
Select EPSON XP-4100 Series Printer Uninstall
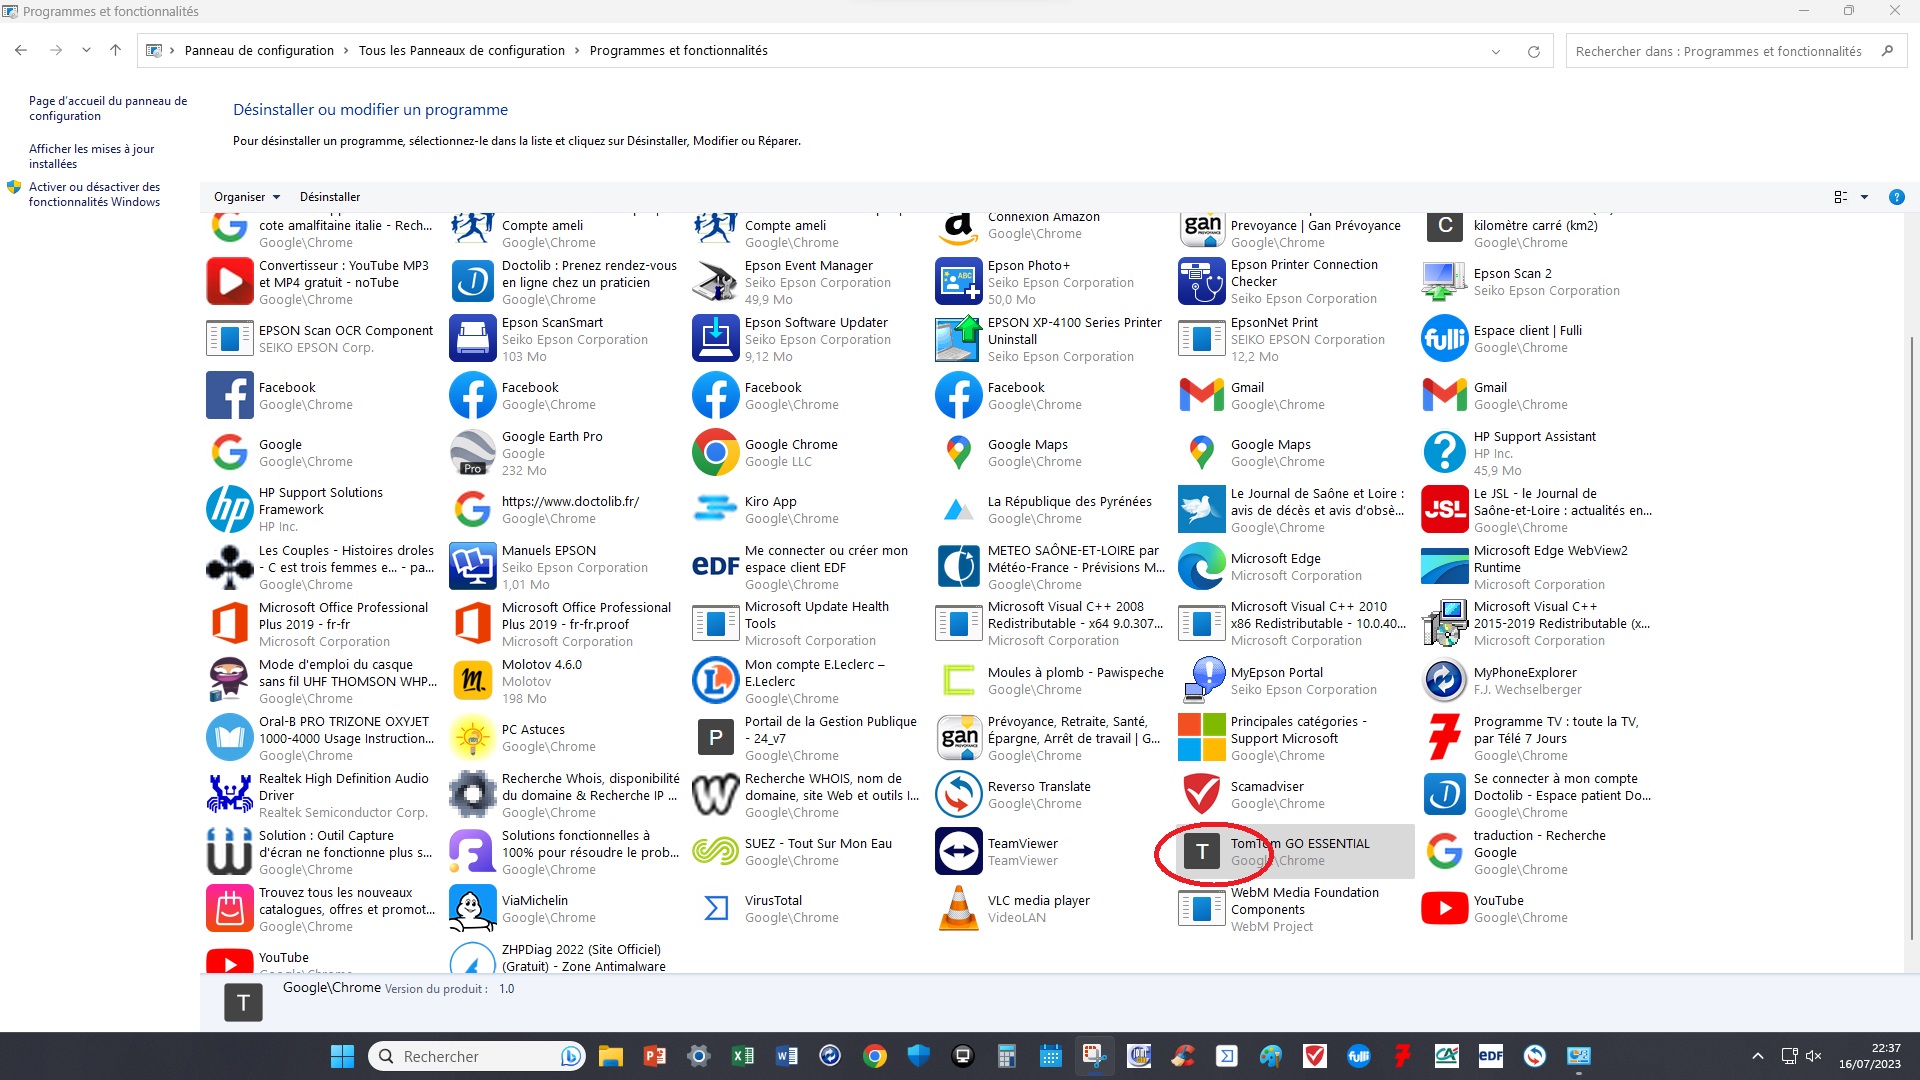[x=1052, y=339]
